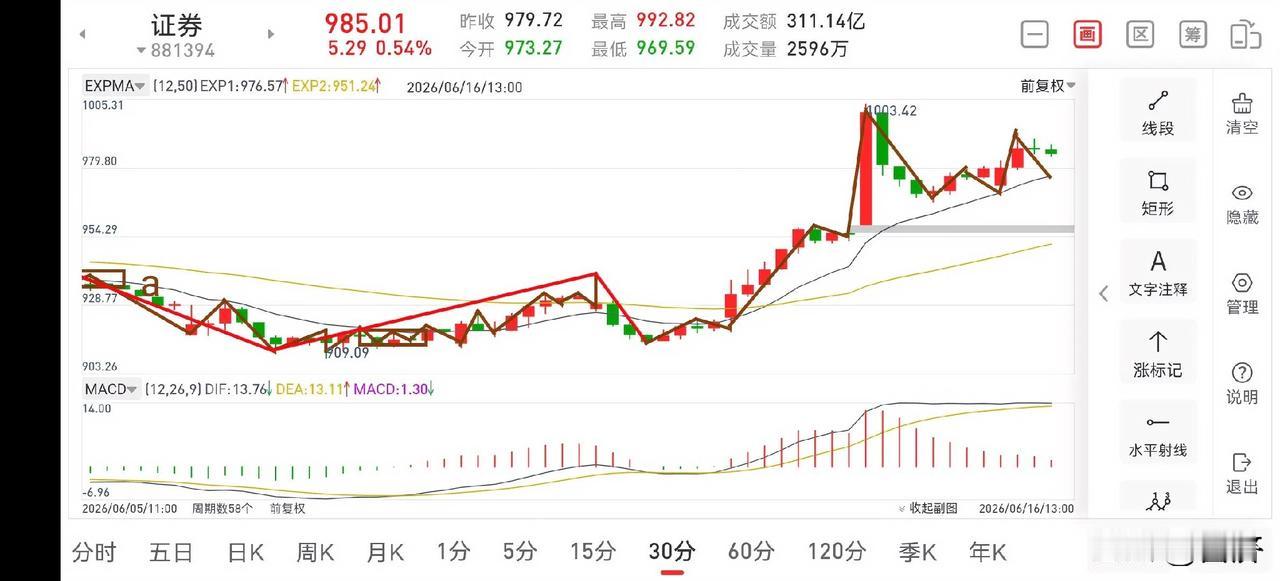Open stock code 881394 dropdown

(175, 50)
